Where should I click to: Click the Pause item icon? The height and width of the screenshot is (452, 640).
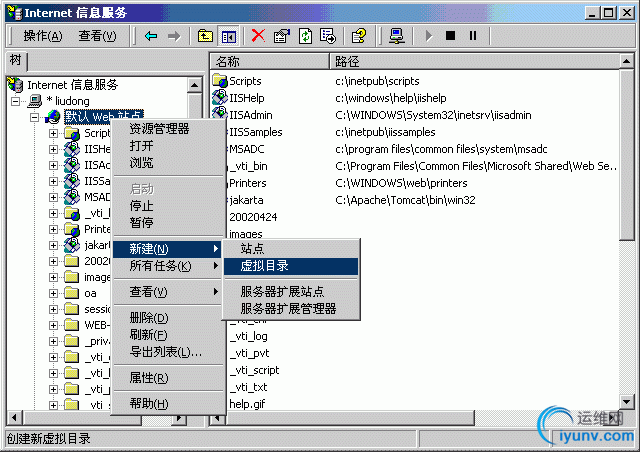pyautogui.click(x=473, y=36)
